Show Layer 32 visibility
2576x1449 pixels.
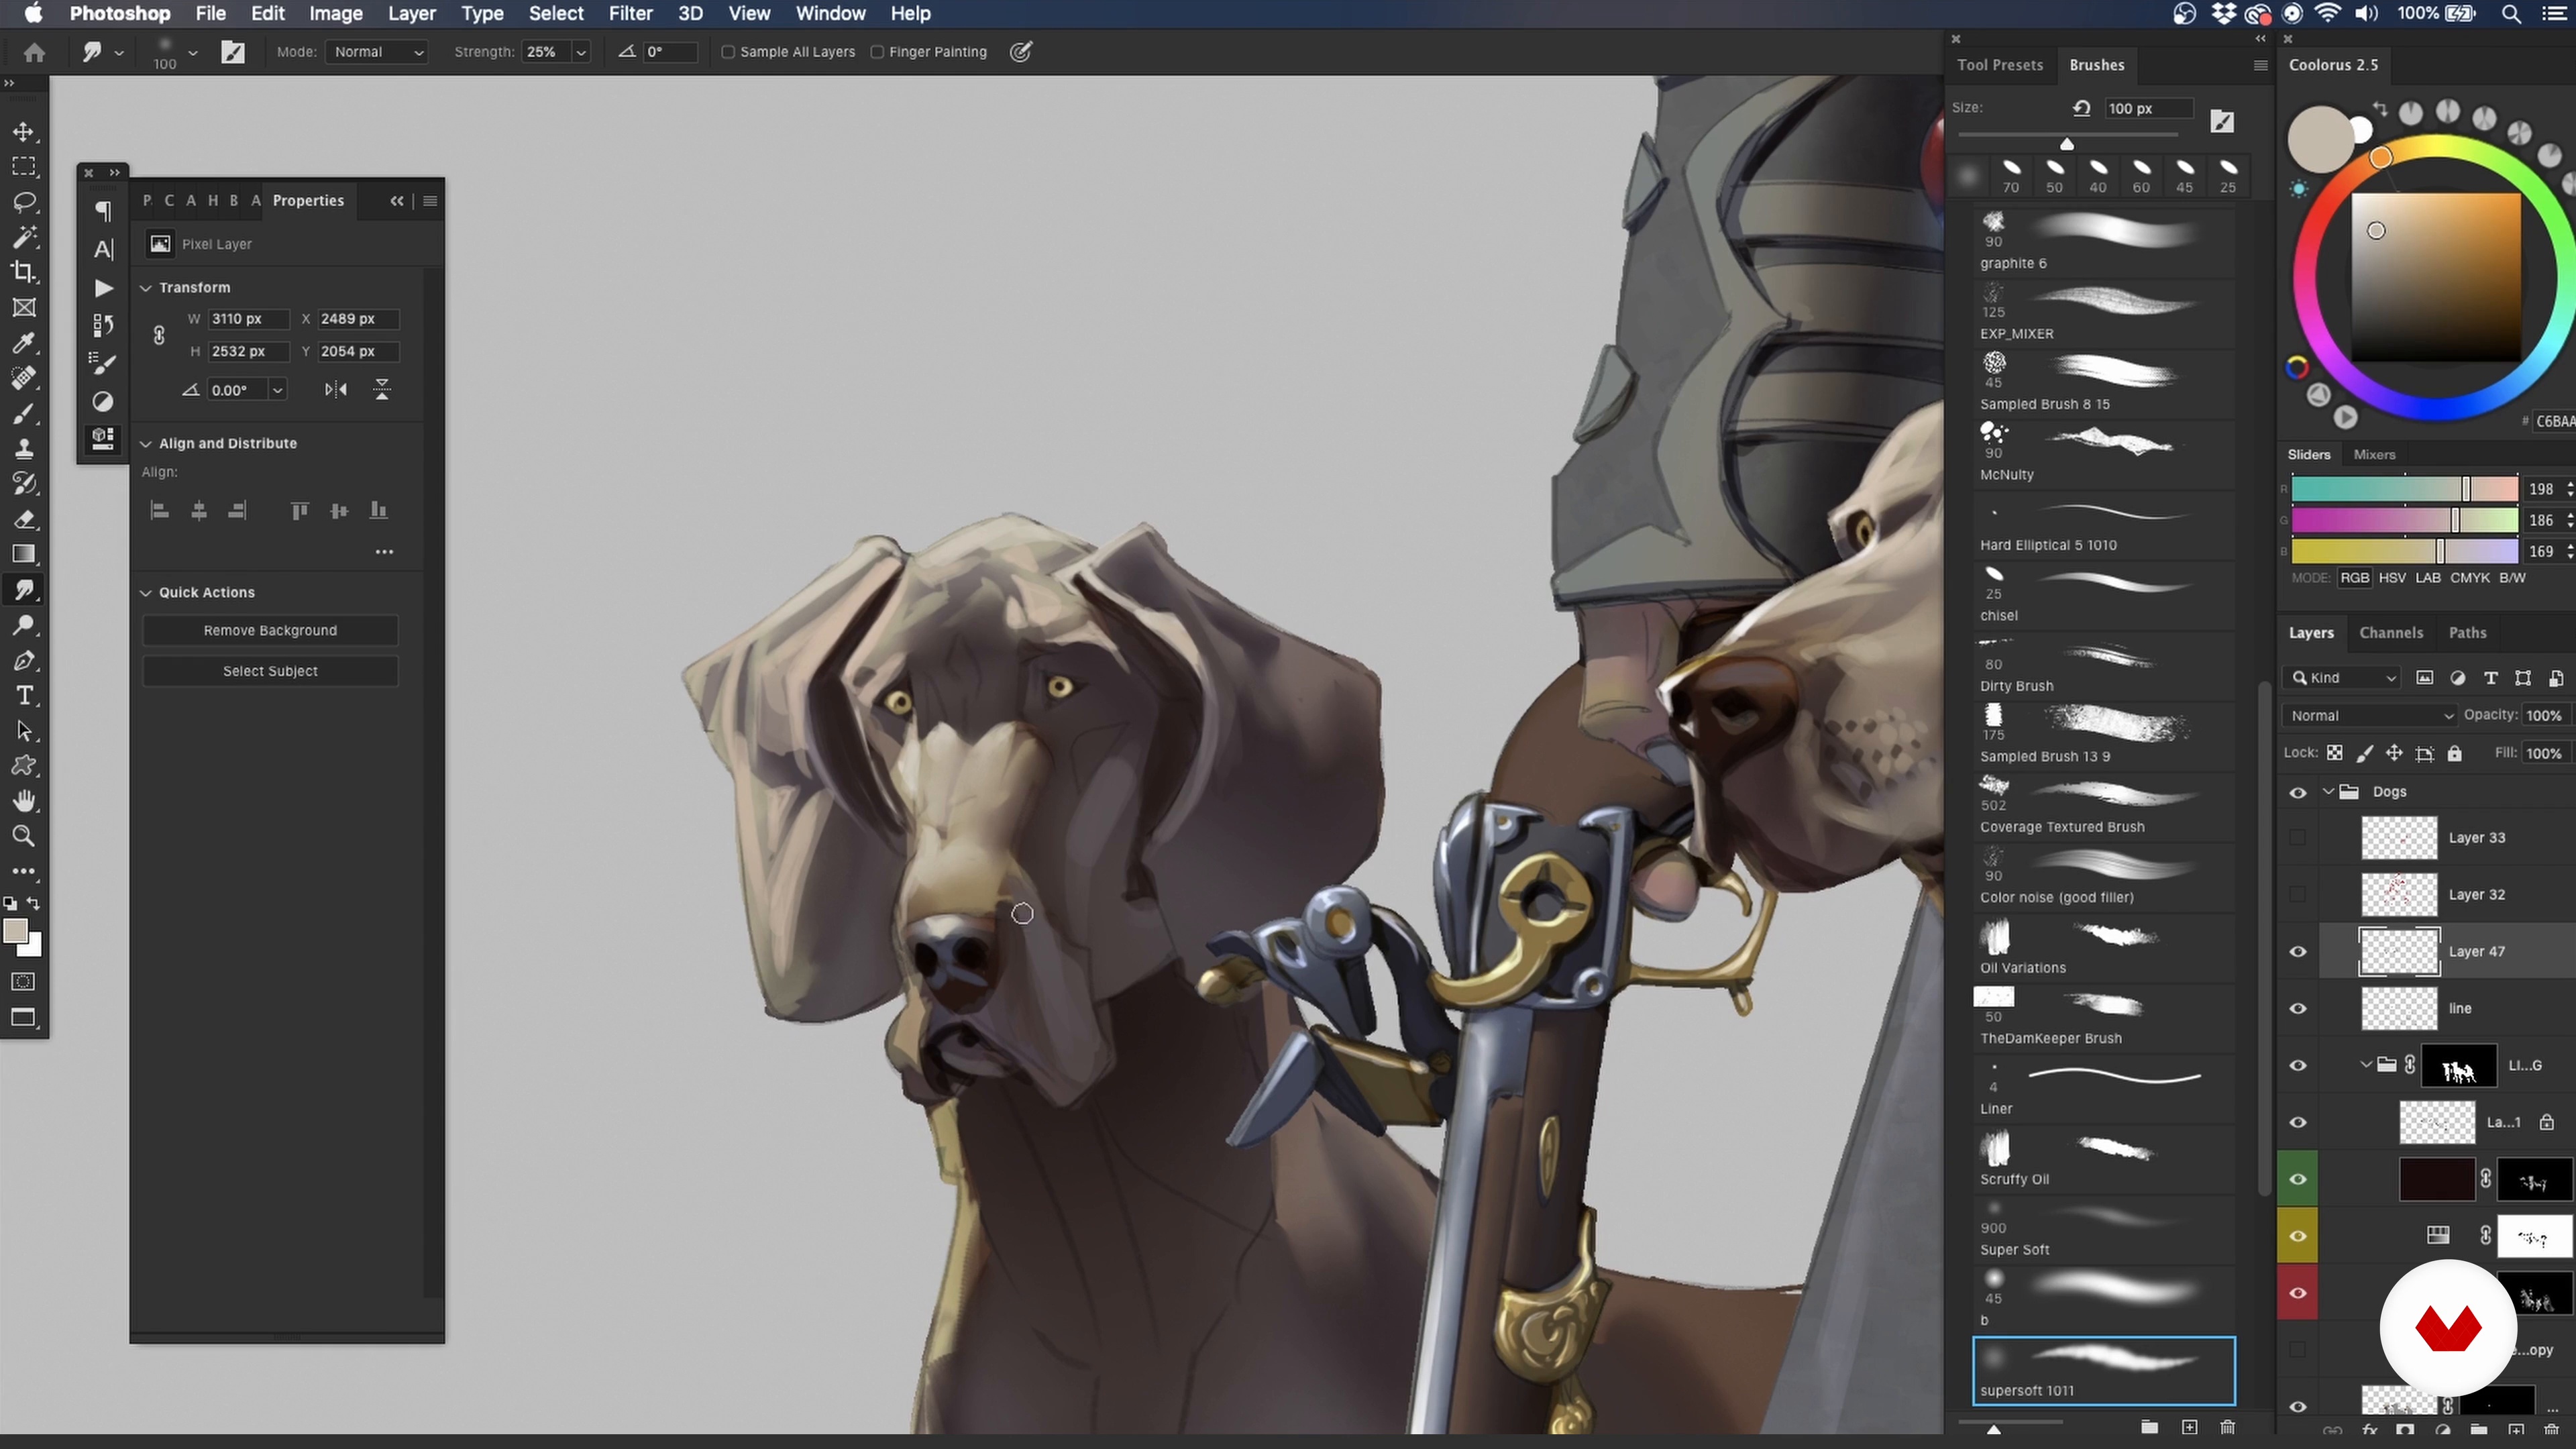pyautogui.click(x=2298, y=894)
